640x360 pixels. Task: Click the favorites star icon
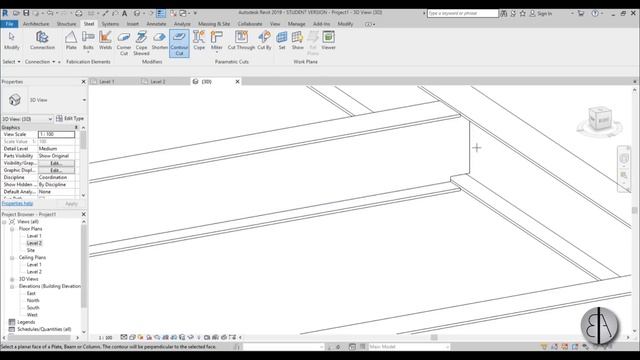click(522, 13)
